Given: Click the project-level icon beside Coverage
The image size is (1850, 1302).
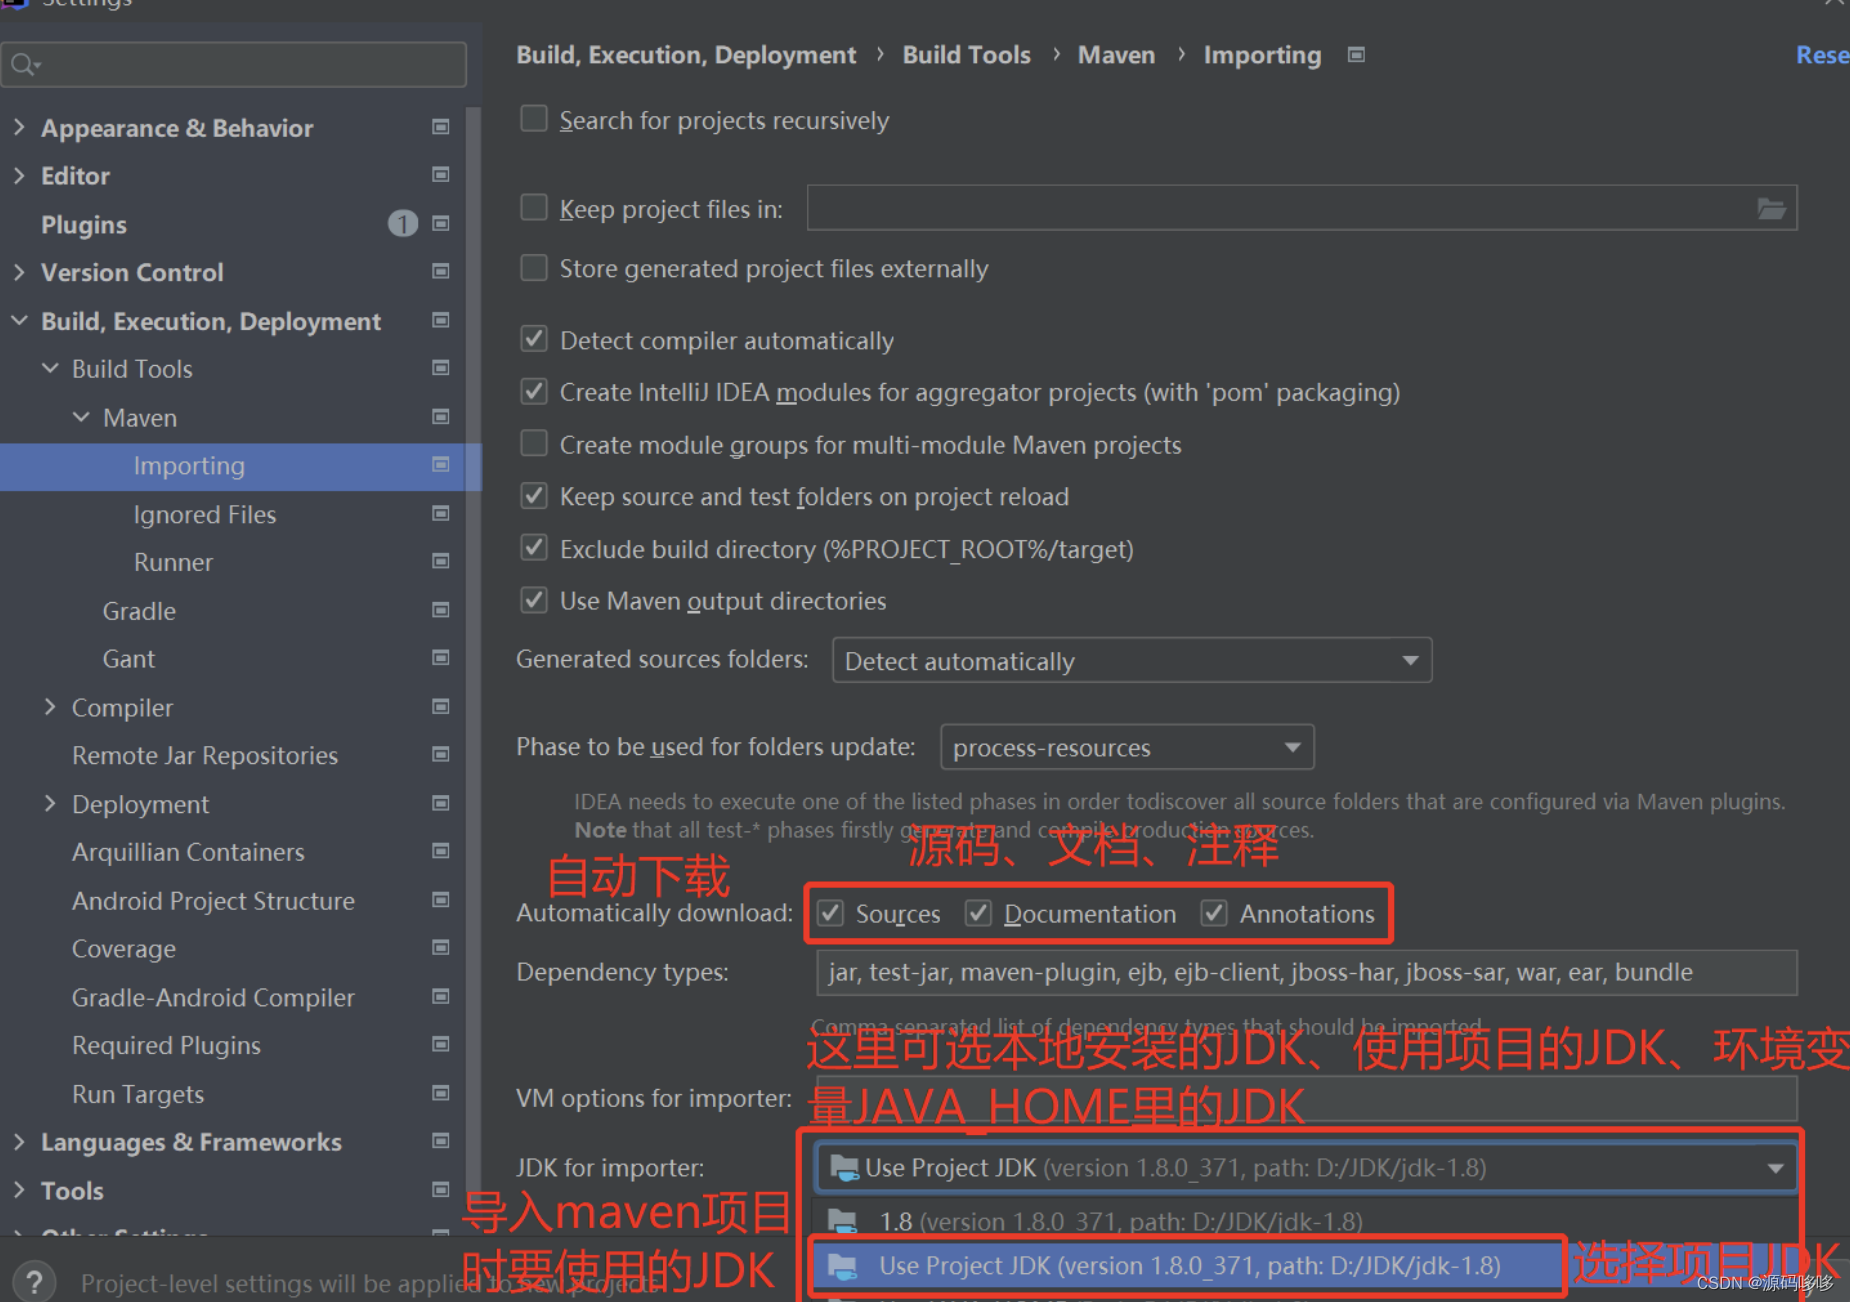Looking at the screenshot, I should tap(440, 948).
